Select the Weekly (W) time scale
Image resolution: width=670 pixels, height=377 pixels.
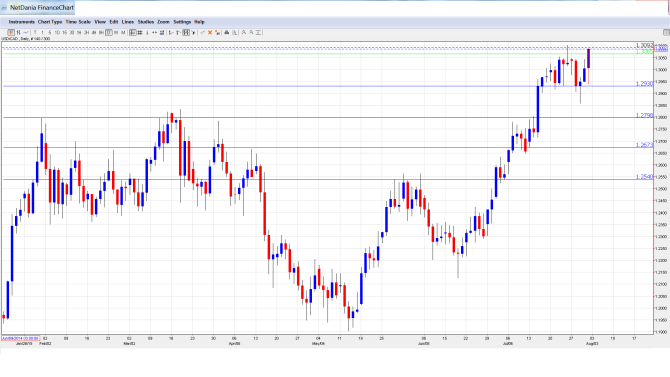[116, 32]
